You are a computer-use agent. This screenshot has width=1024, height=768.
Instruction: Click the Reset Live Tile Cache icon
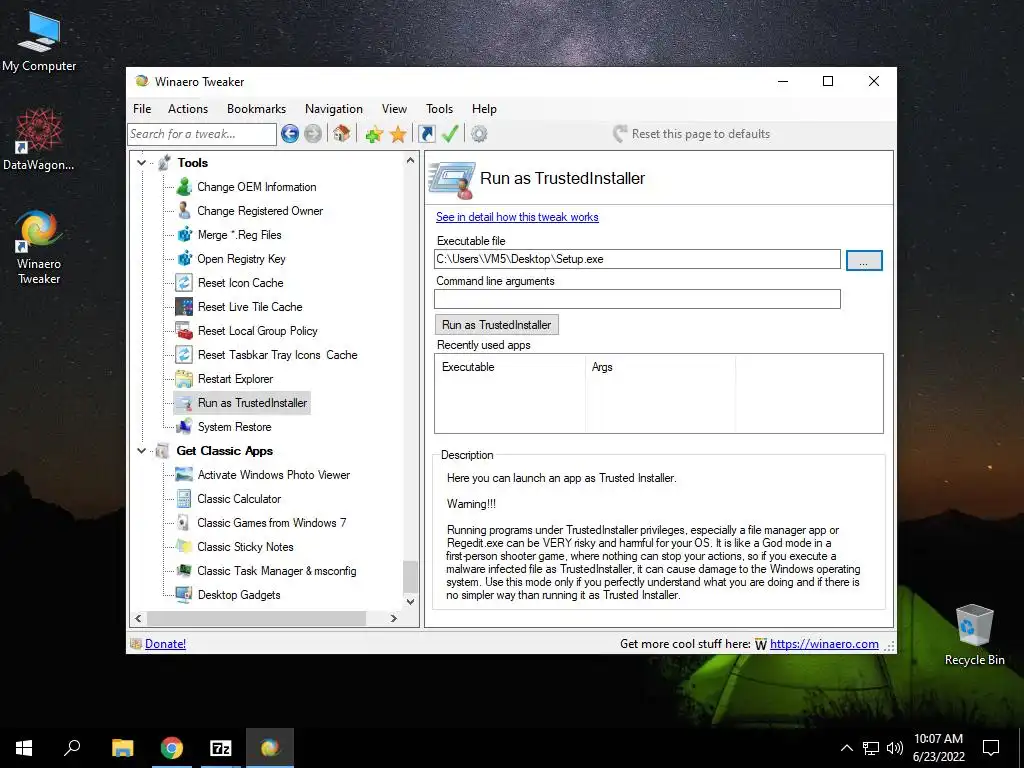click(184, 306)
